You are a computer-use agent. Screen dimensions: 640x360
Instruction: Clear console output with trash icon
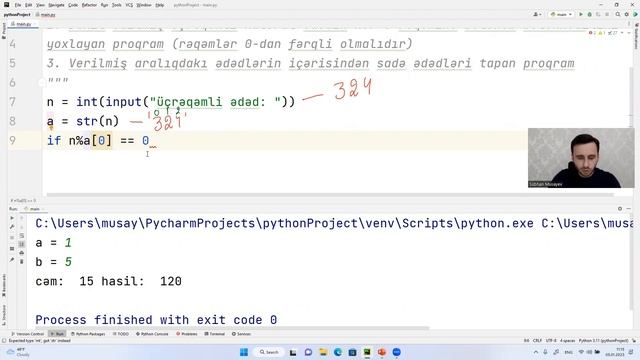[x=22, y=262]
